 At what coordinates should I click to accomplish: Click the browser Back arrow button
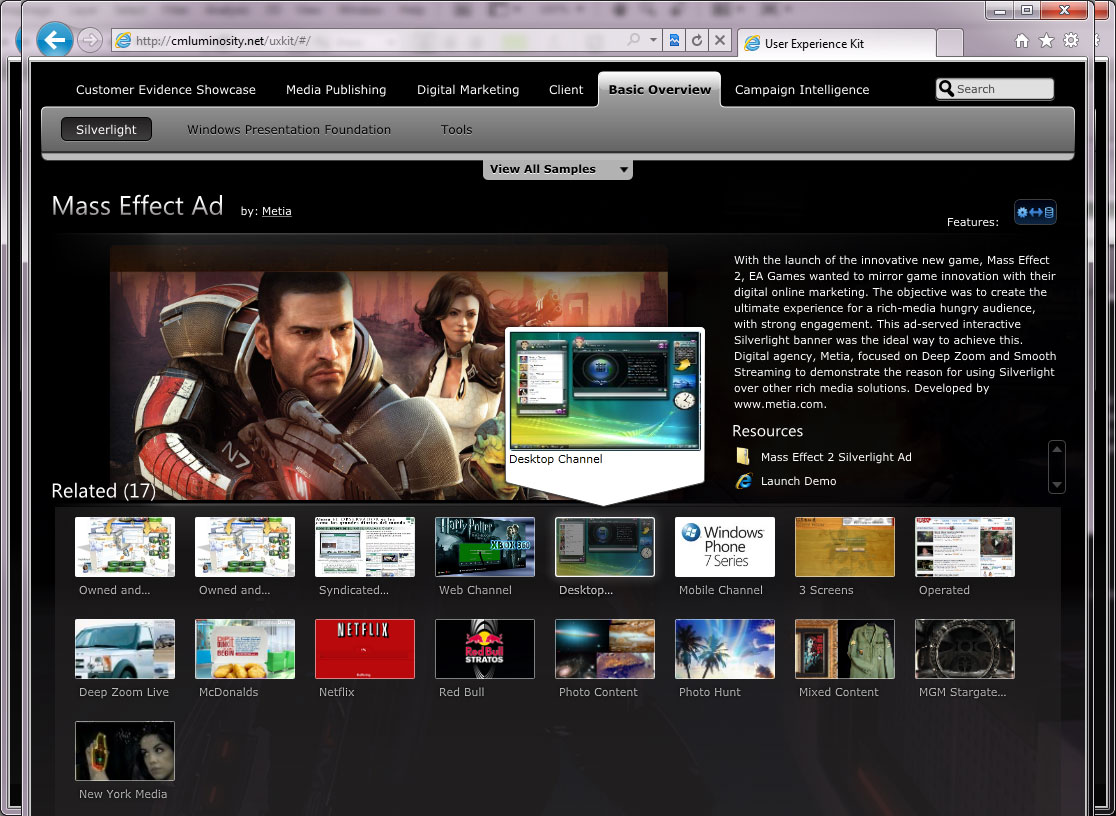(55, 40)
